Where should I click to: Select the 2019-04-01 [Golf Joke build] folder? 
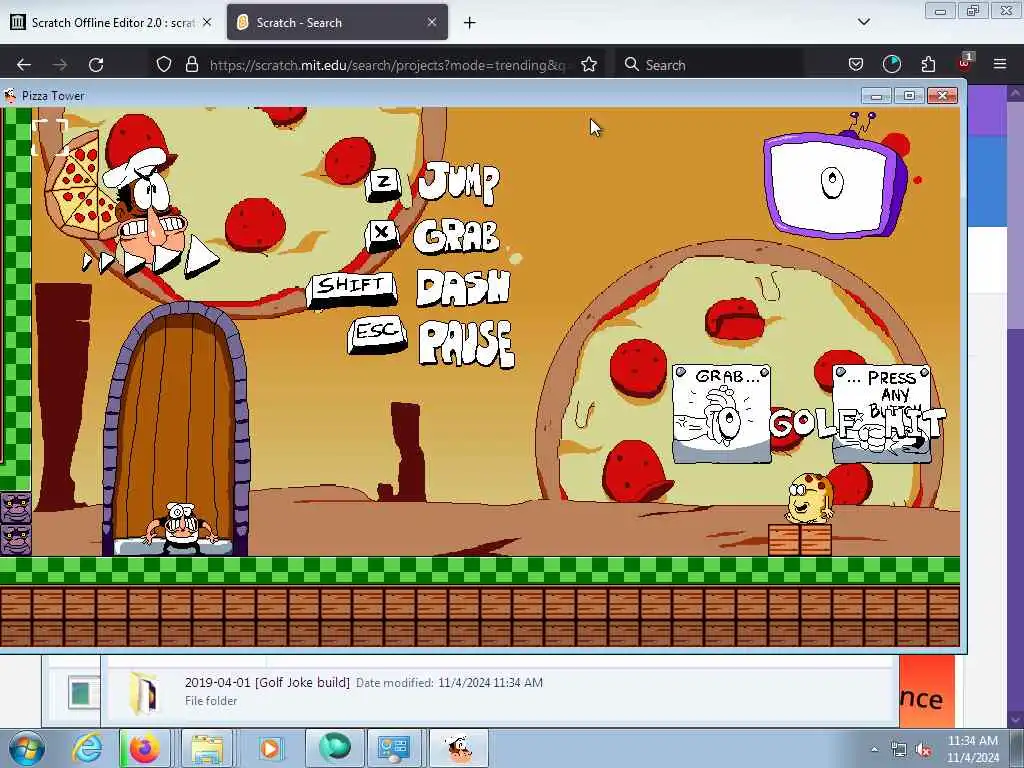point(500,692)
